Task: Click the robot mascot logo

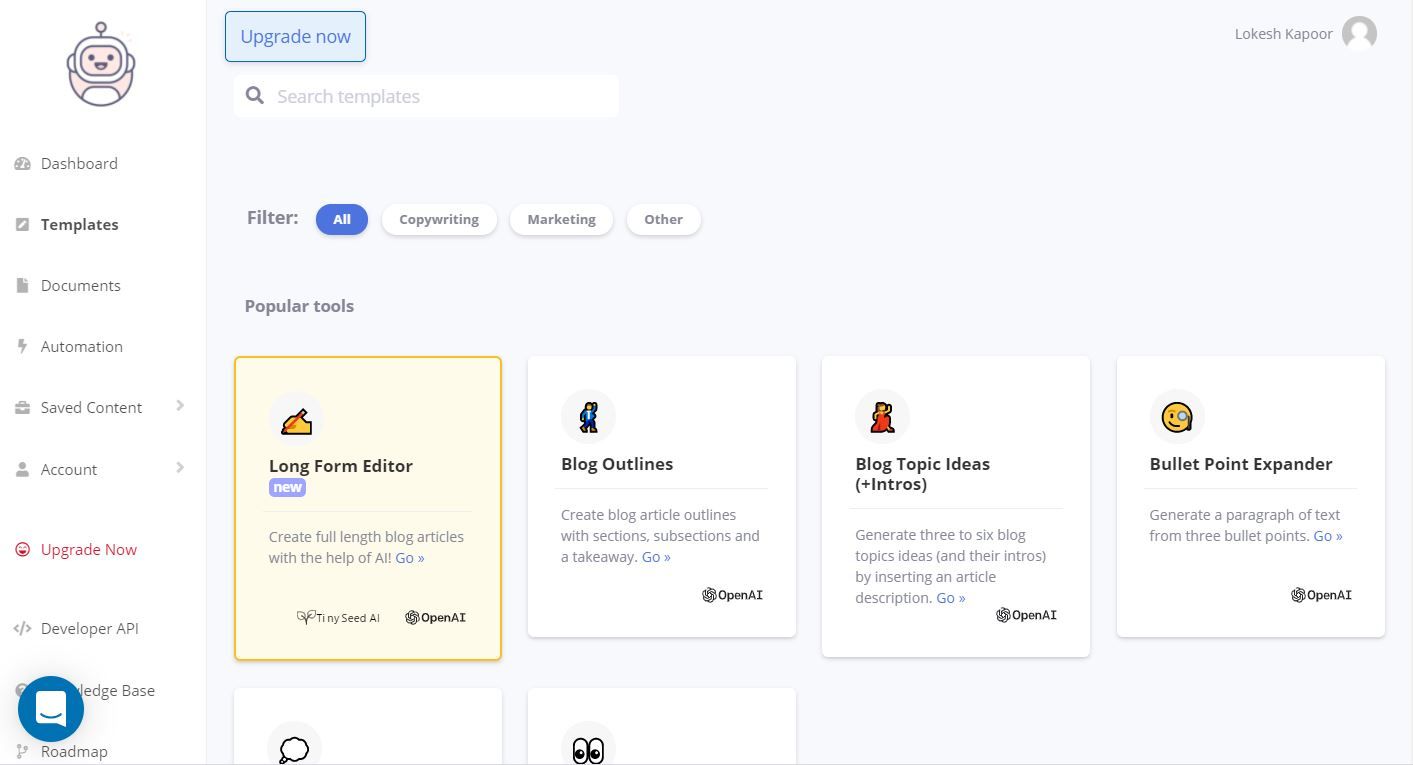Action: click(x=100, y=63)
